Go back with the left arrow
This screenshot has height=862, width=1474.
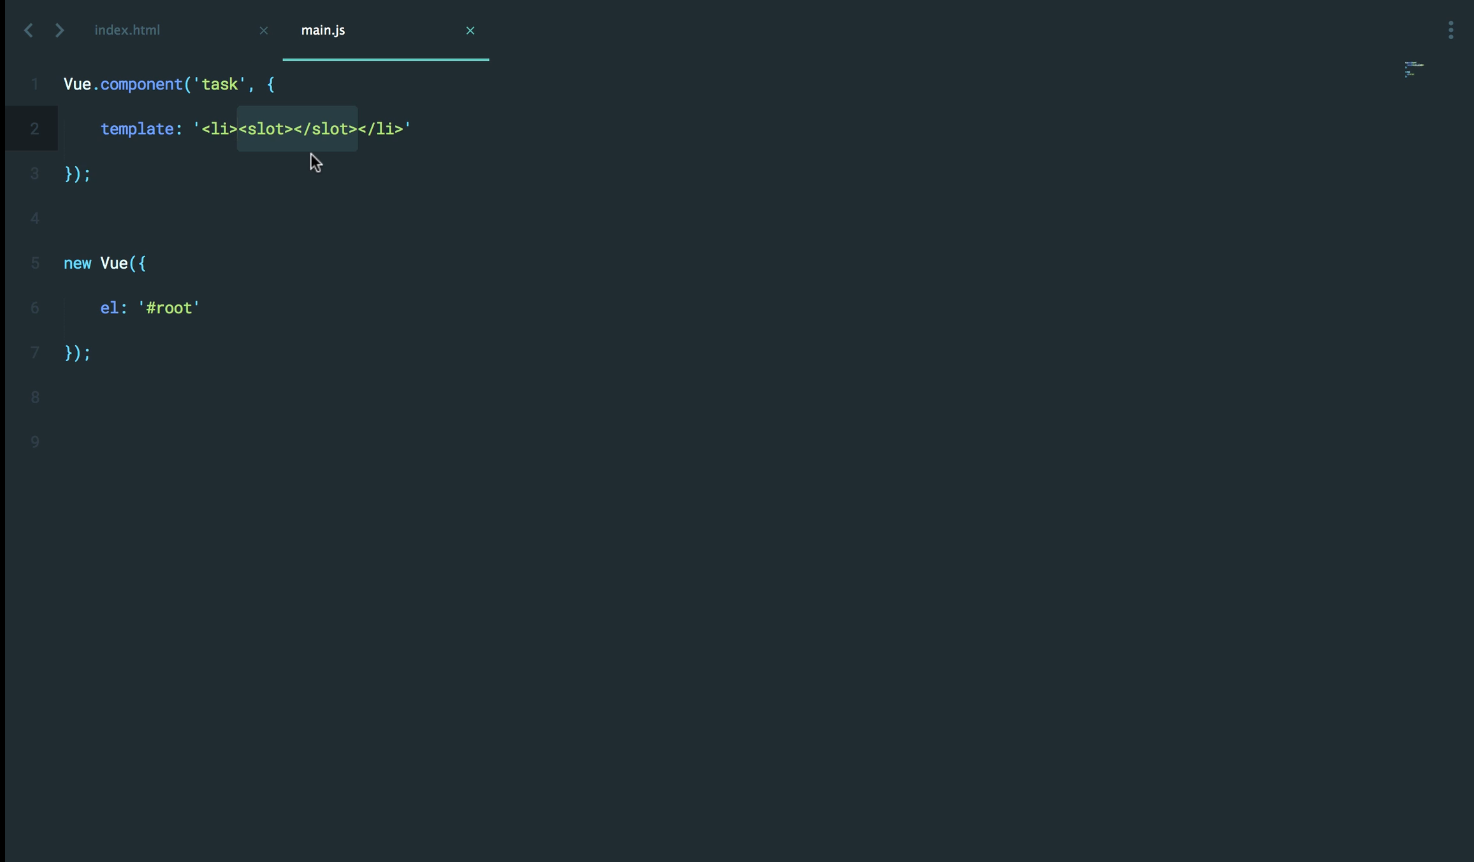click(28, 30)
